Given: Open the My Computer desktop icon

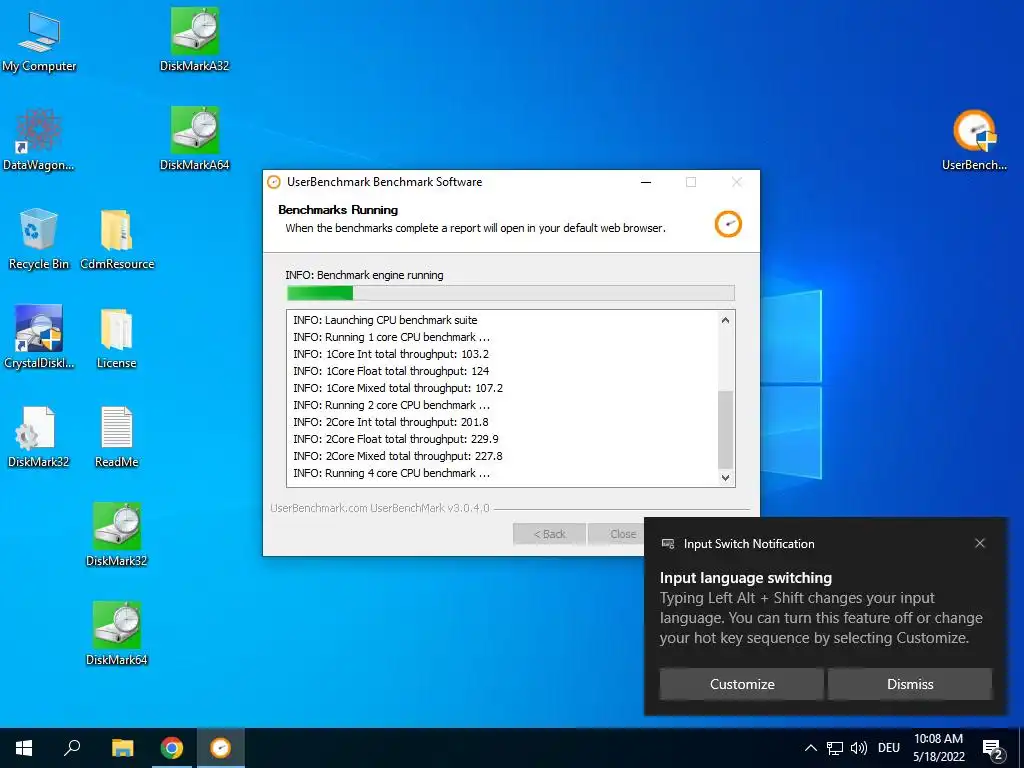Looking at the screenshot, I should click(39, 40).
